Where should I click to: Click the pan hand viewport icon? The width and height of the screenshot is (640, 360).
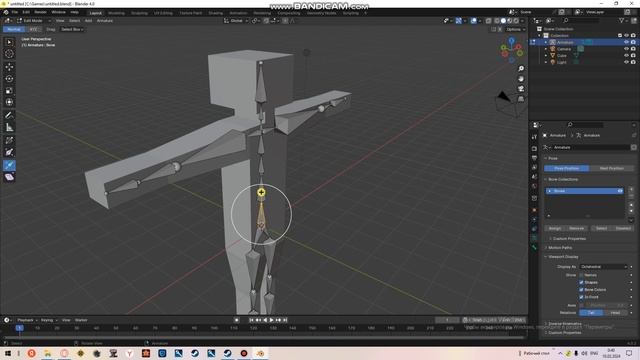tap(521, 79)
